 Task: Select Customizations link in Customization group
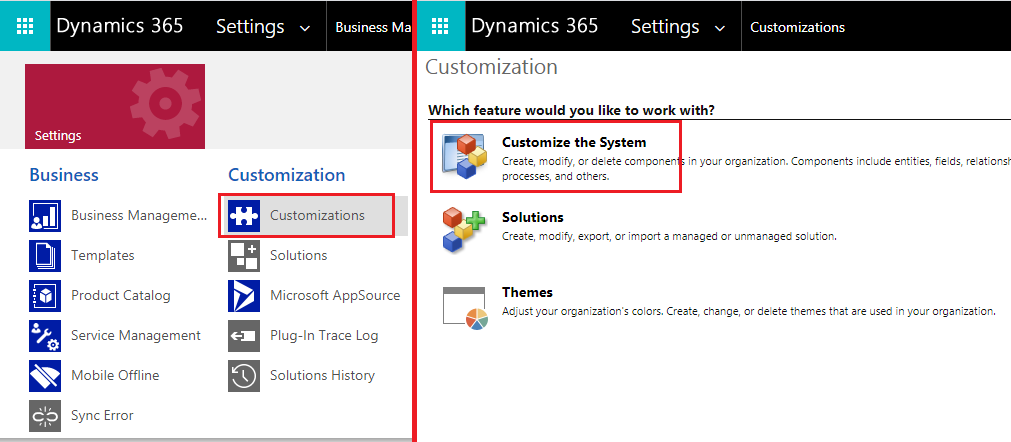click(x=317, y=215)
